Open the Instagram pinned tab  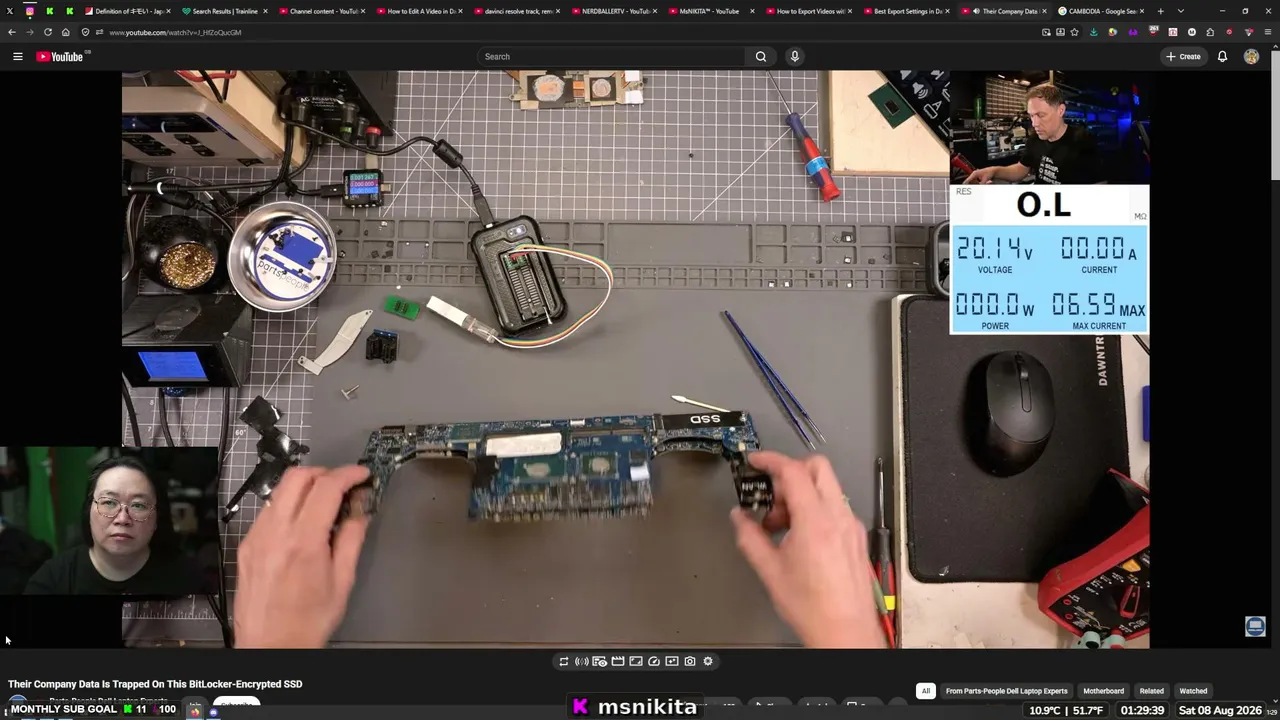pos(29,11)
